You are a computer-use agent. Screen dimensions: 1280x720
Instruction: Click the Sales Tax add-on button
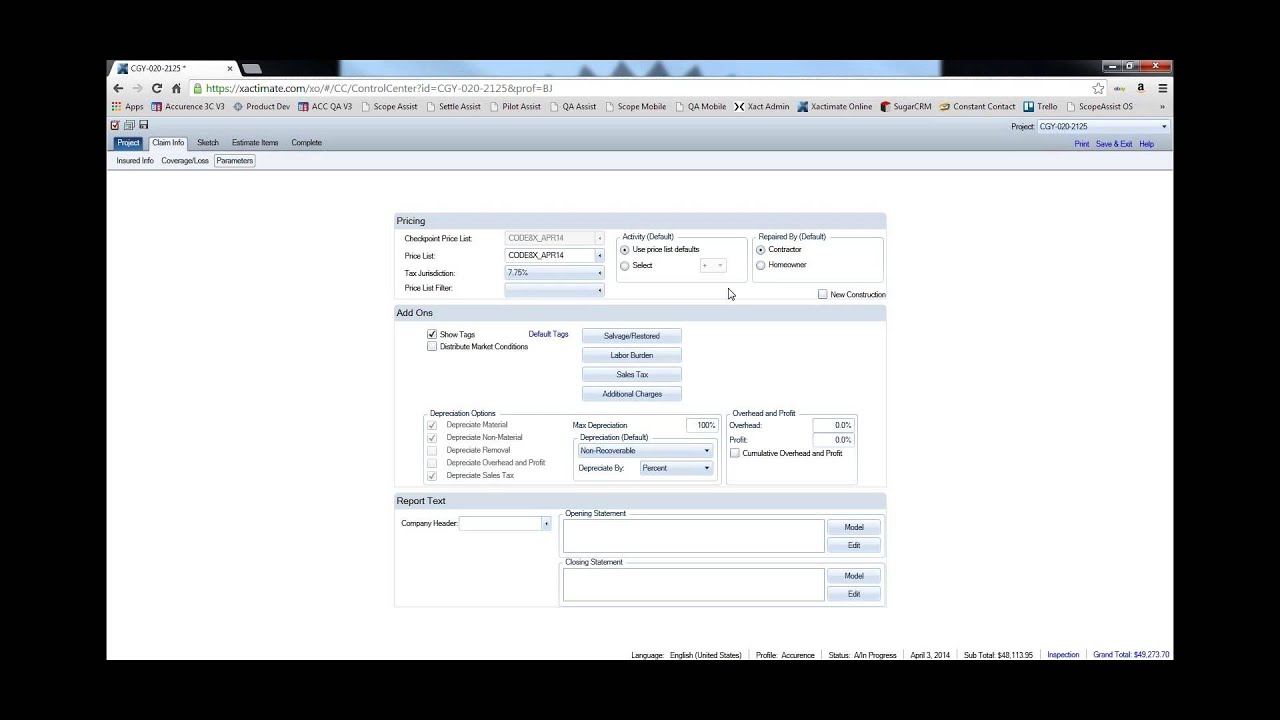(x=632, y=375)
